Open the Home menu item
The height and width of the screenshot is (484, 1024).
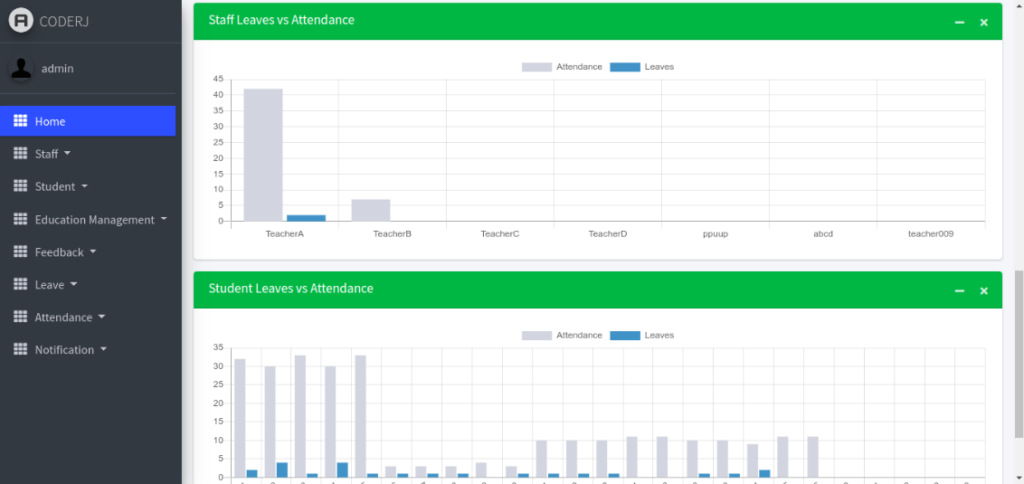pos(88,121)
